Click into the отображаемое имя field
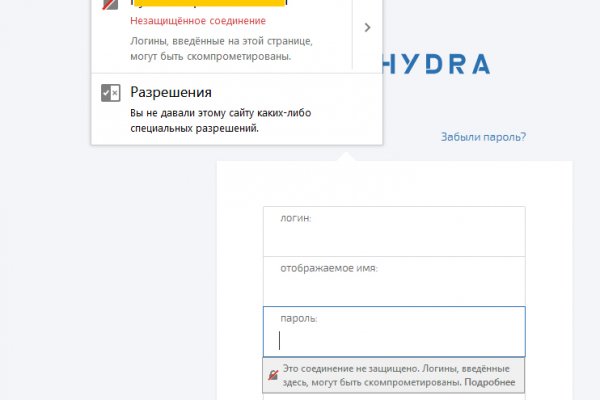Image resolution: width=600 pixels, height=400 pixels. click(x=393, y=291)
